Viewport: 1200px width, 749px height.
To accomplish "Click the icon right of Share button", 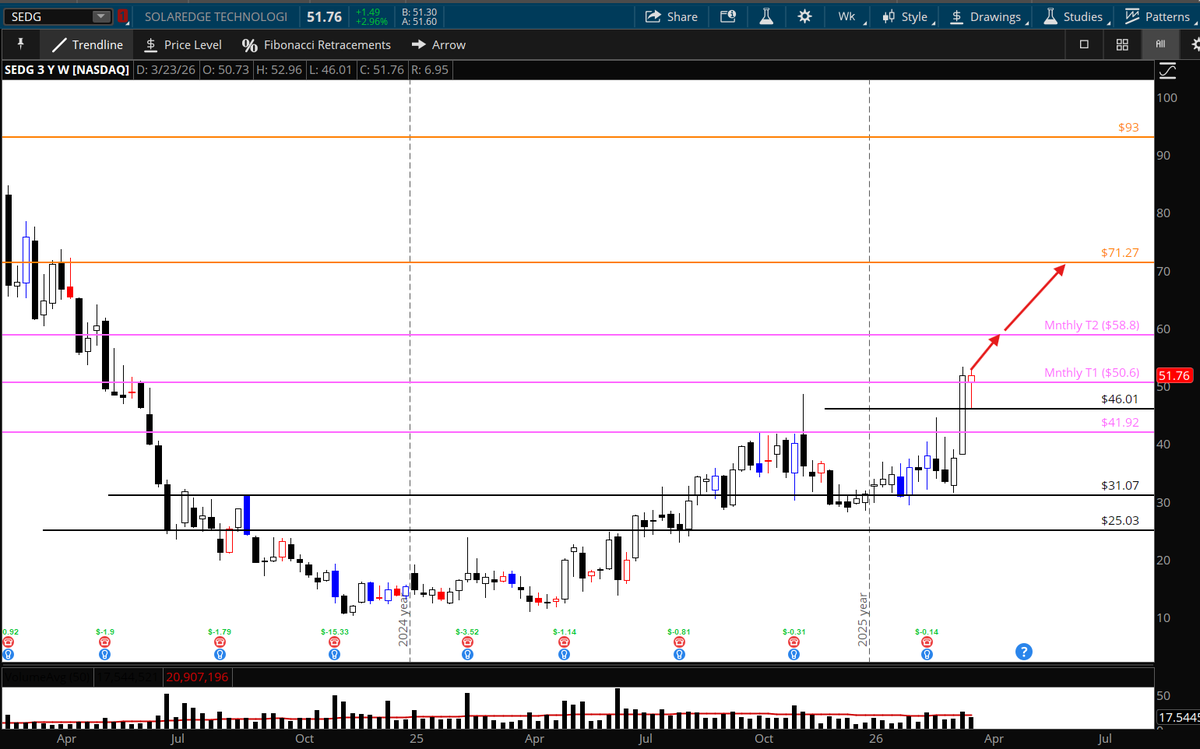I will click(x=727, y=17).
